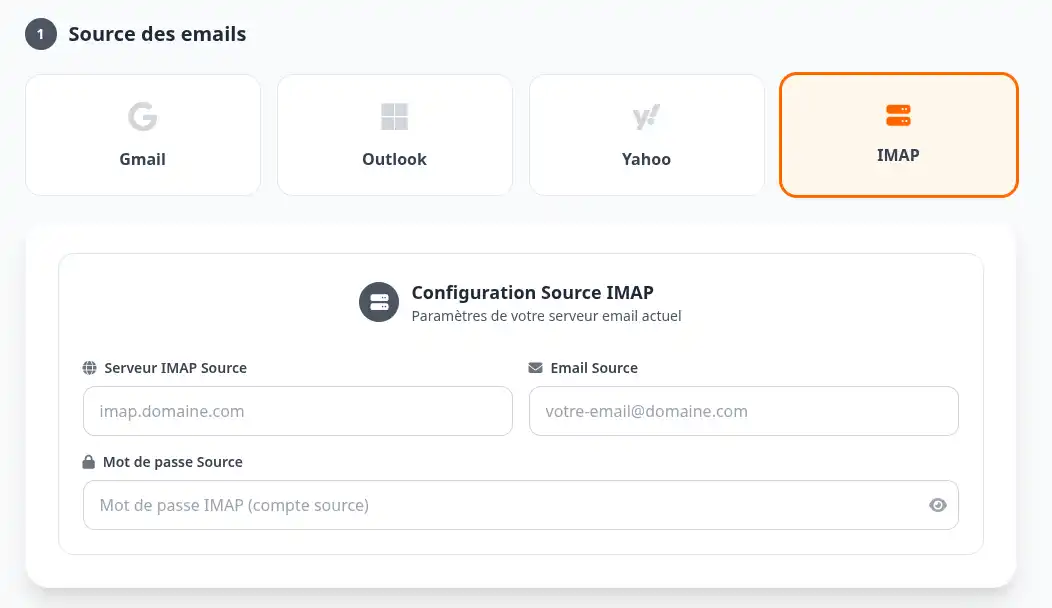1052x608 pixels.
Task: Toggle password visibility with the eye icon
Action: [938, 505]
